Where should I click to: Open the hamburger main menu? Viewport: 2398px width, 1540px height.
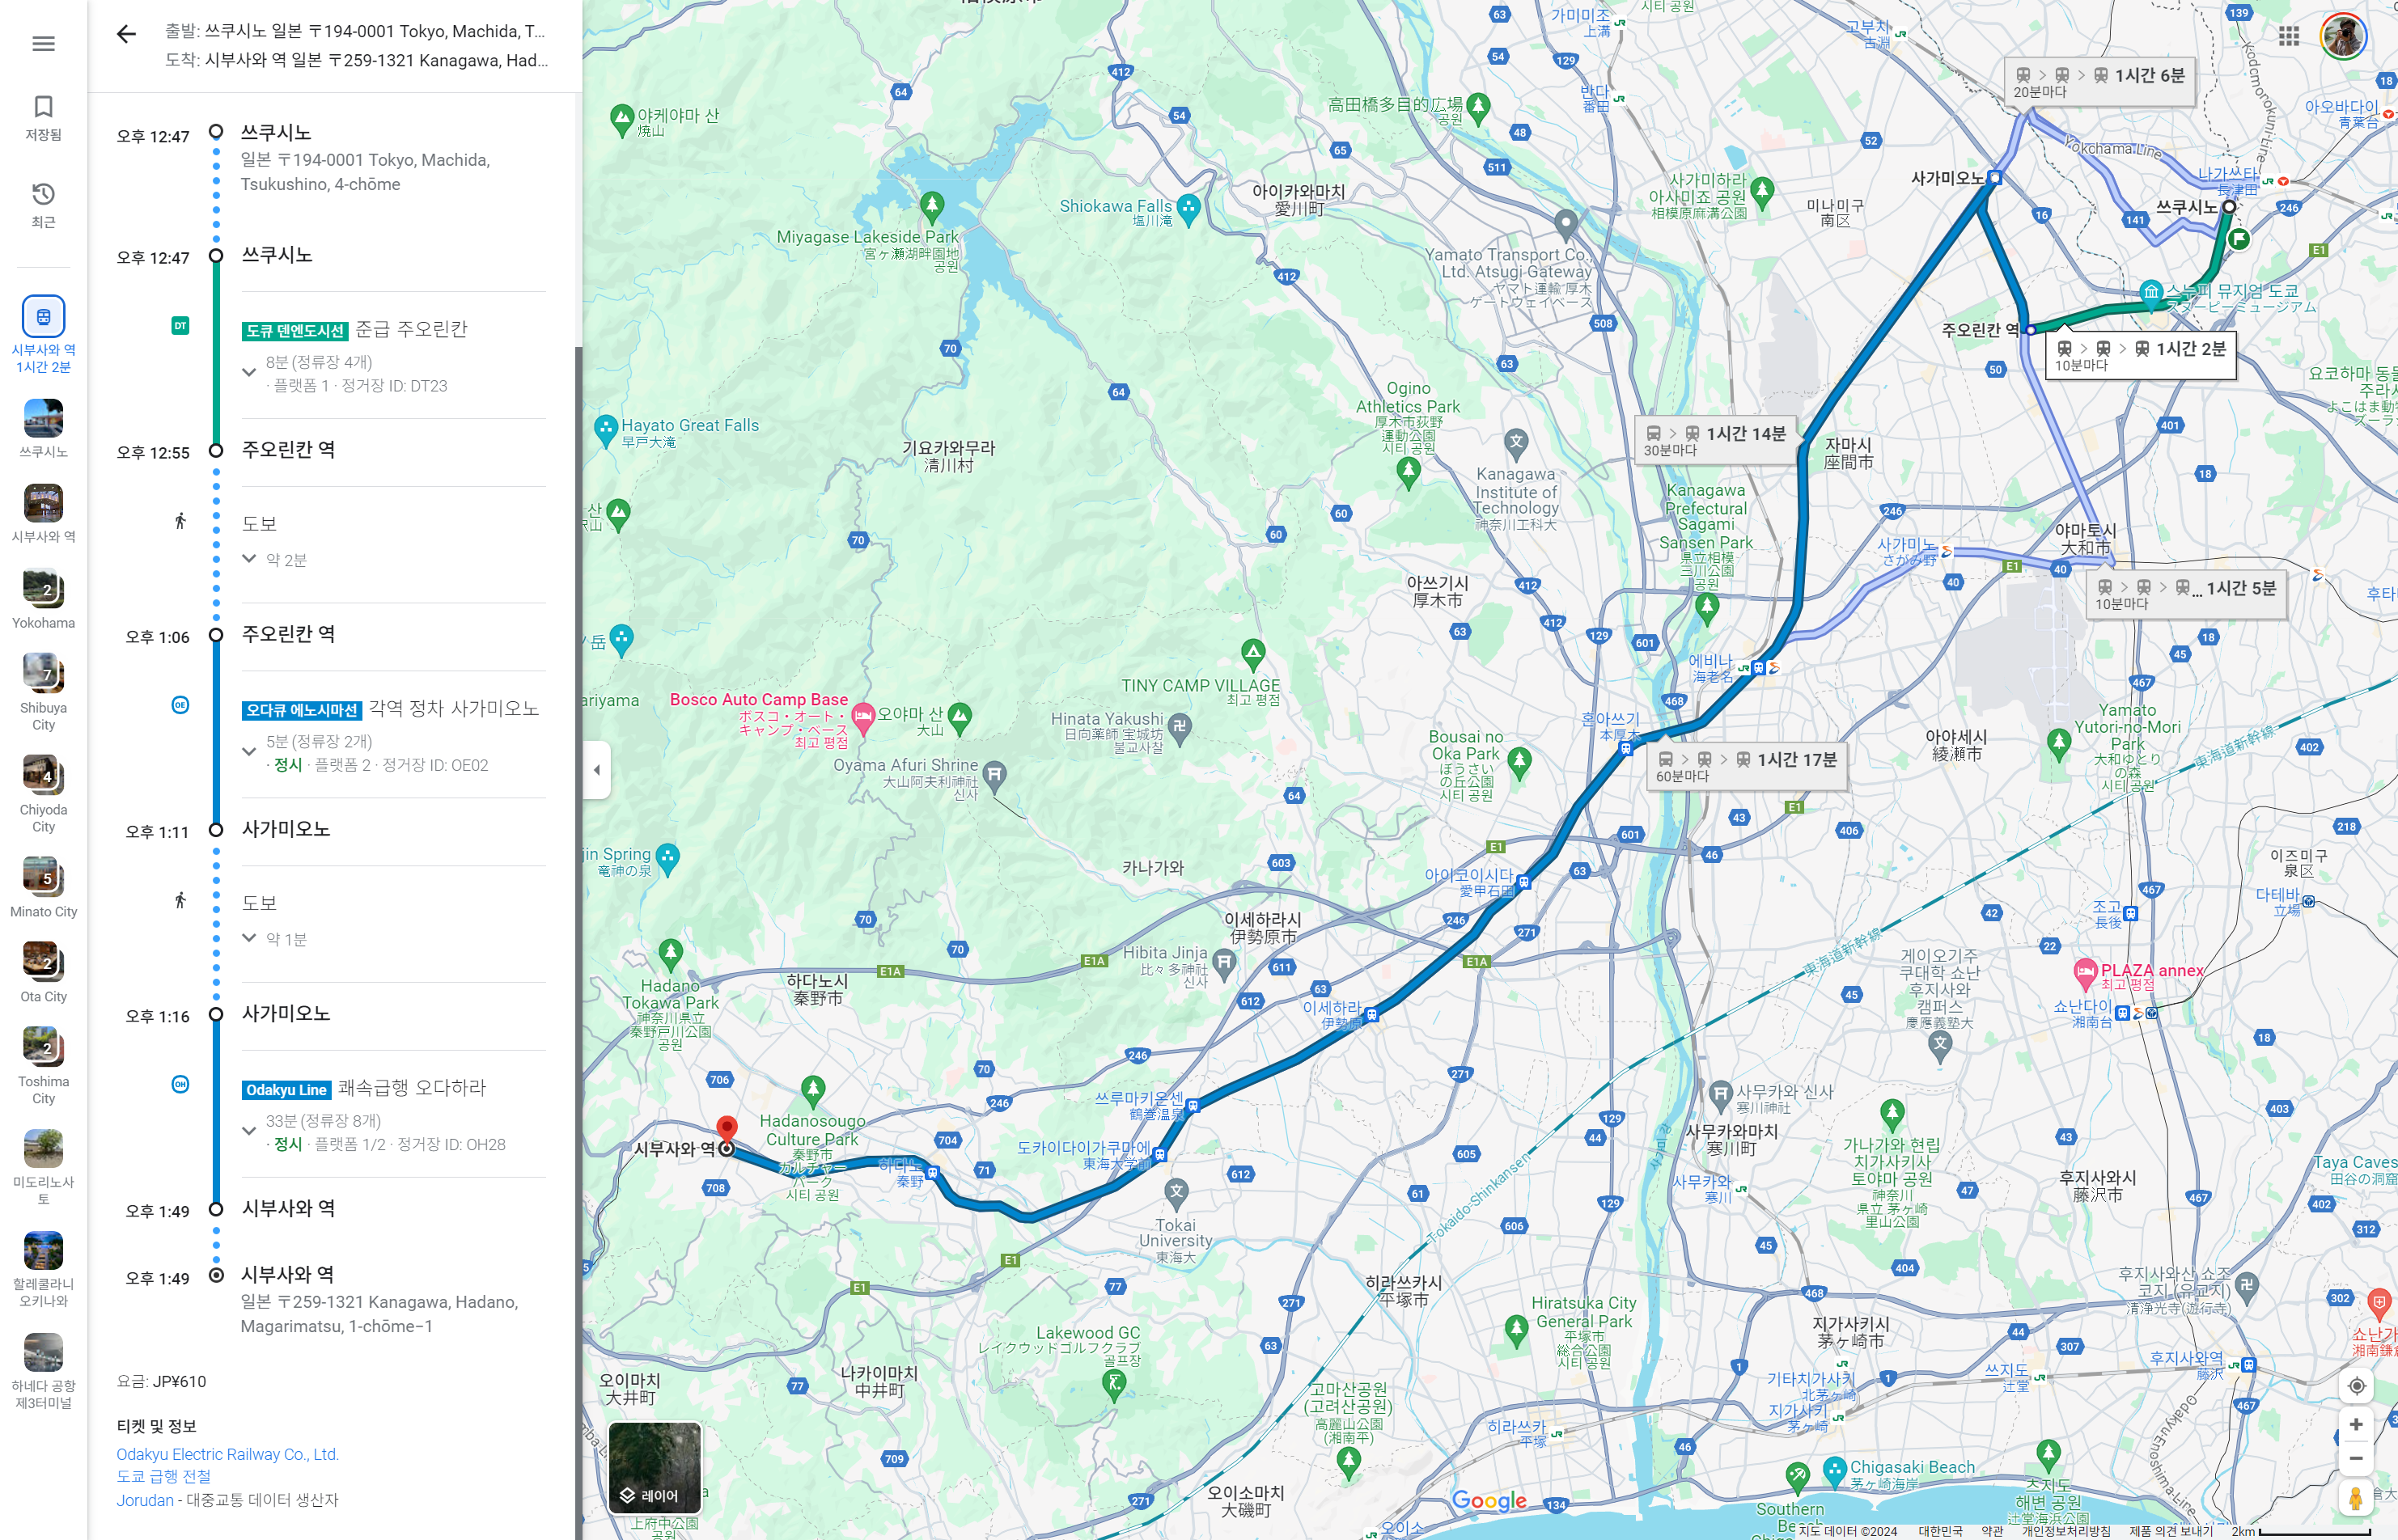coord(43,43)
